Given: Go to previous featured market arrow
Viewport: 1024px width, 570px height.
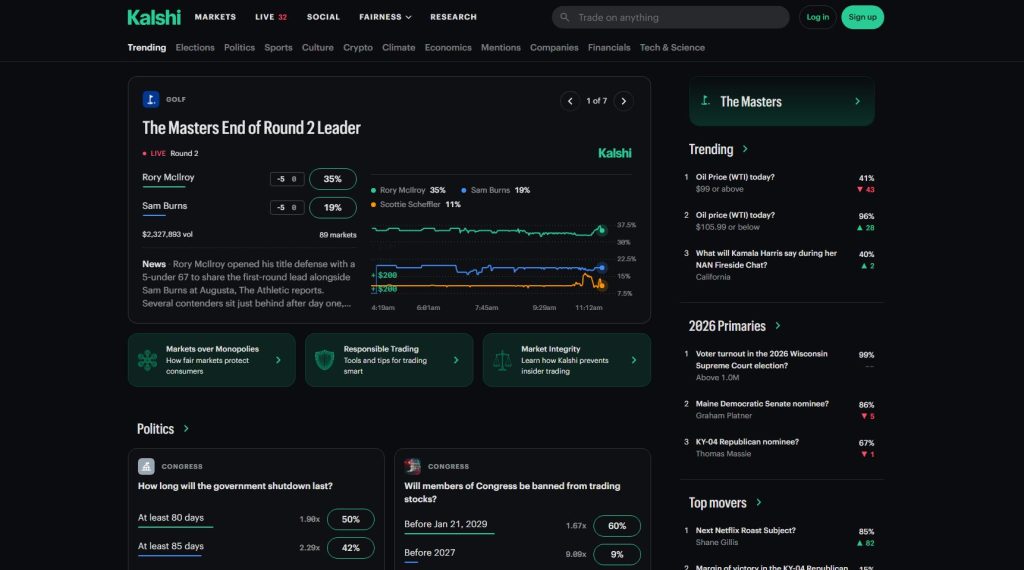Looking at the screenshot, I should [x=570, y=101].
